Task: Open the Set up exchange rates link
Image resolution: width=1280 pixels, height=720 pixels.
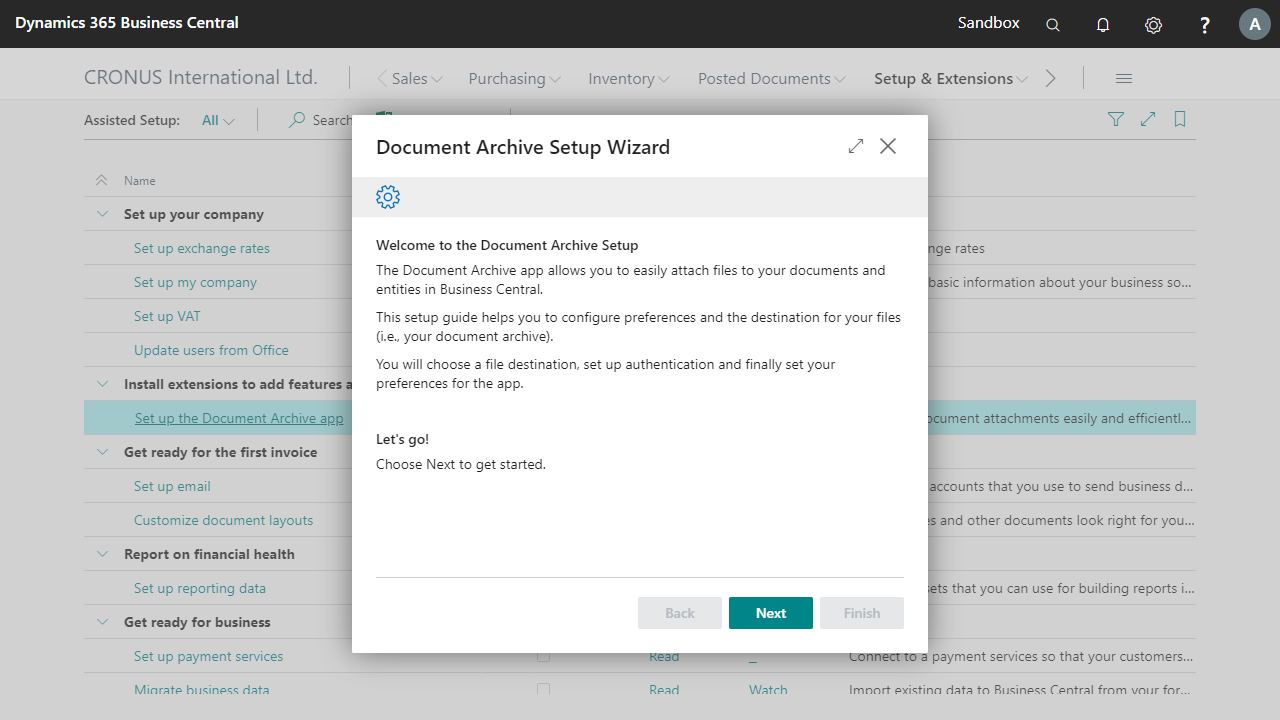Action: (202, 248)
